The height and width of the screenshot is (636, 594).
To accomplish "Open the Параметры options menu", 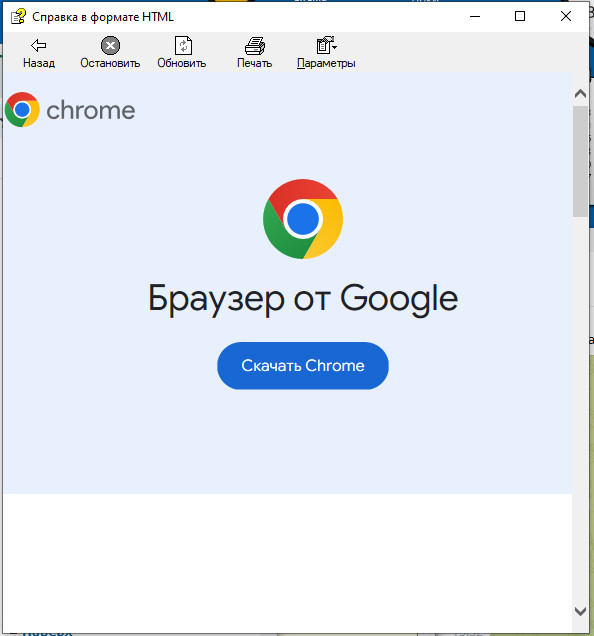I will tap(326, 53).
